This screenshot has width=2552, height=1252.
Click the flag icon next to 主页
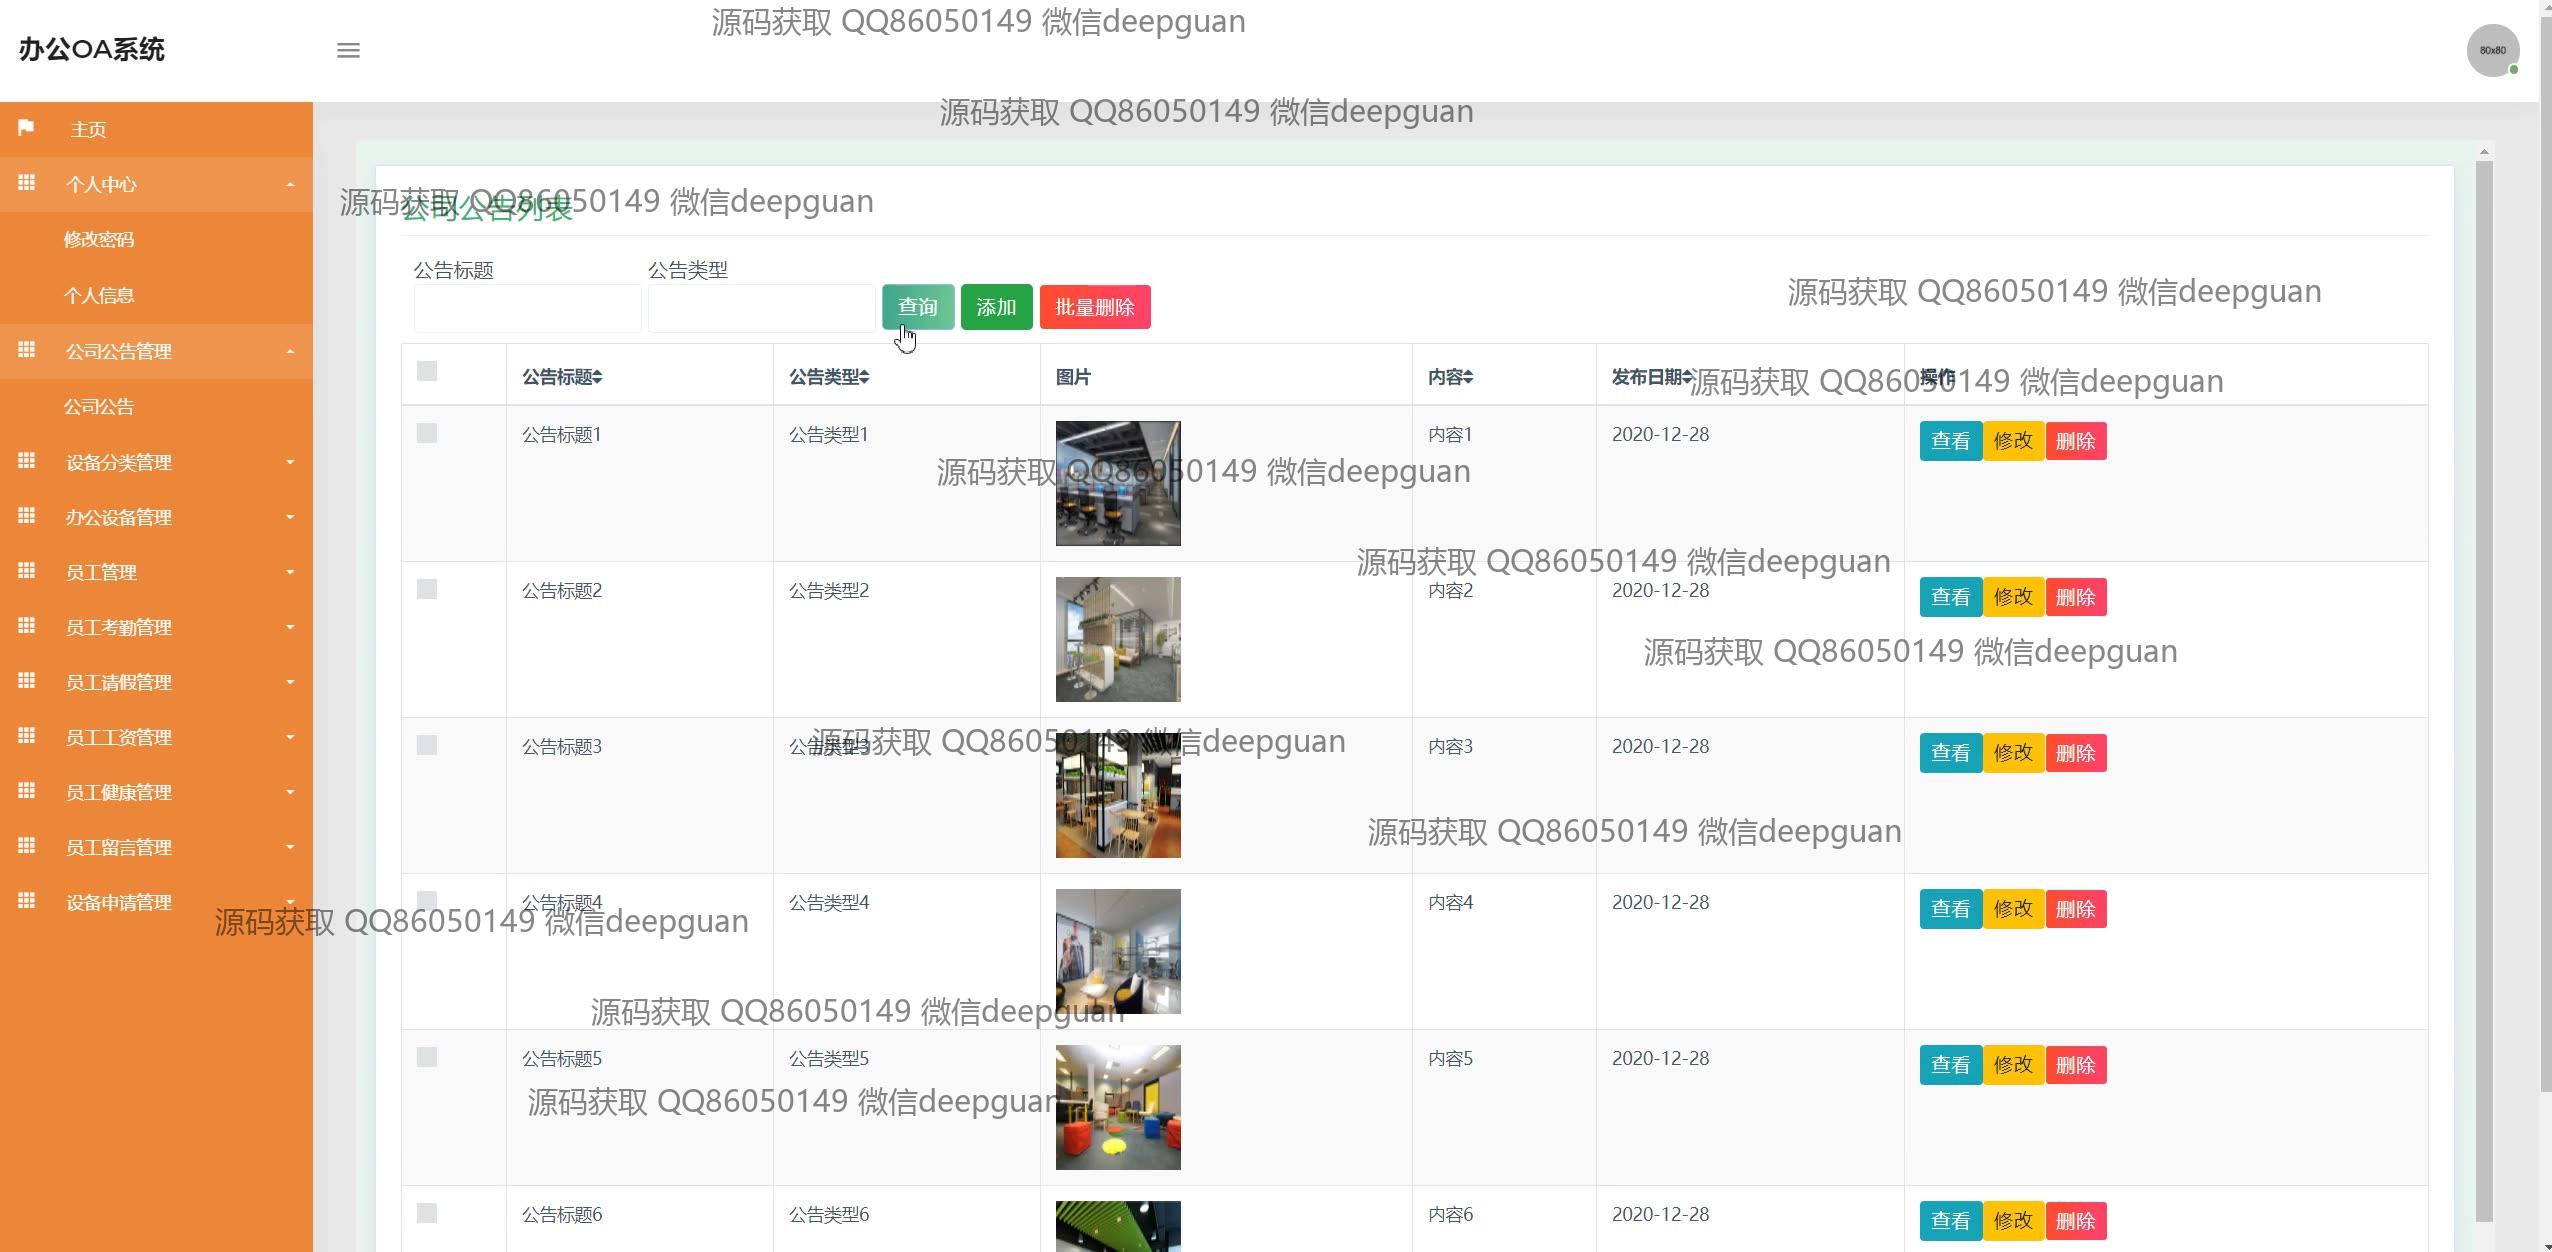click(x=26, y=128)
